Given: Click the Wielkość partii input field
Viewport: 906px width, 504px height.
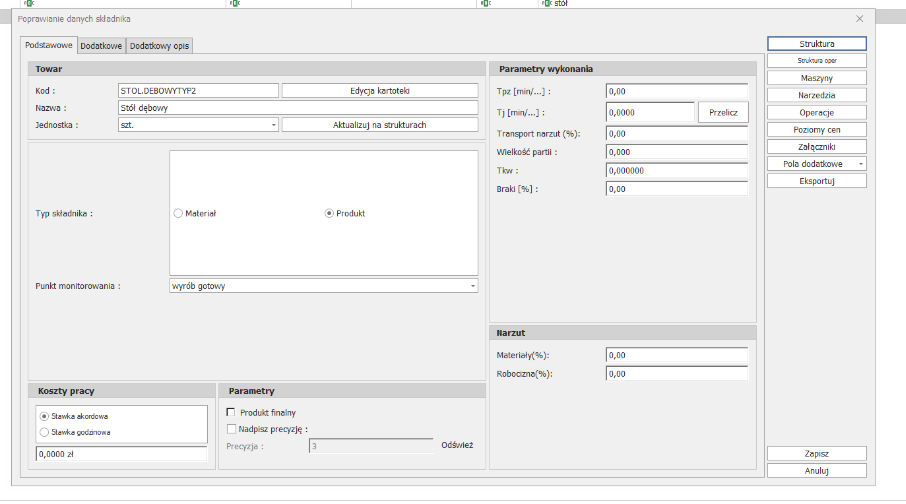Looking at the screenshot, I should click(x=676, y=152).
